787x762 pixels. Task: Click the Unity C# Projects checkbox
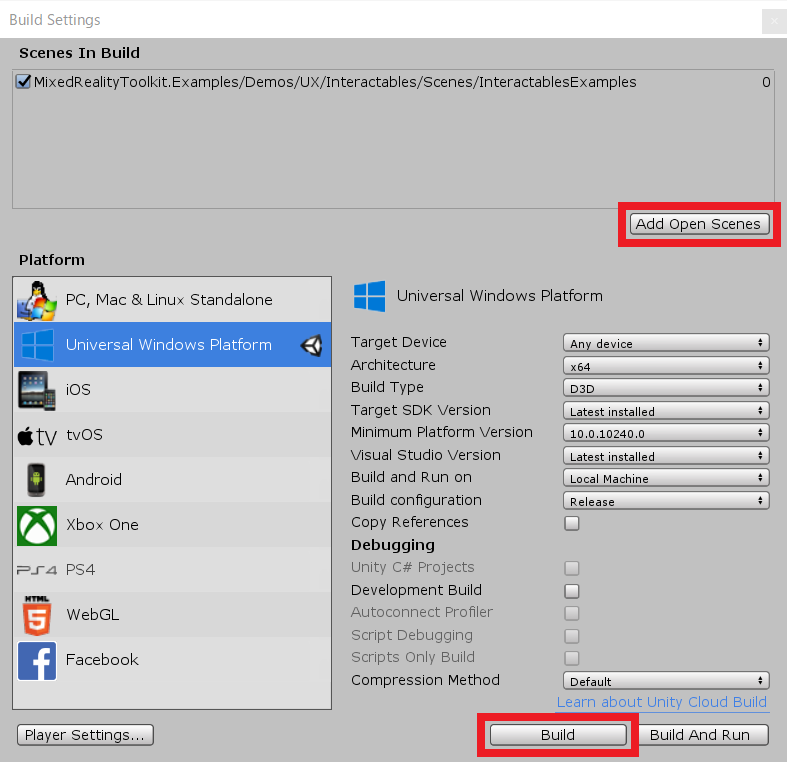click(572, 568)
